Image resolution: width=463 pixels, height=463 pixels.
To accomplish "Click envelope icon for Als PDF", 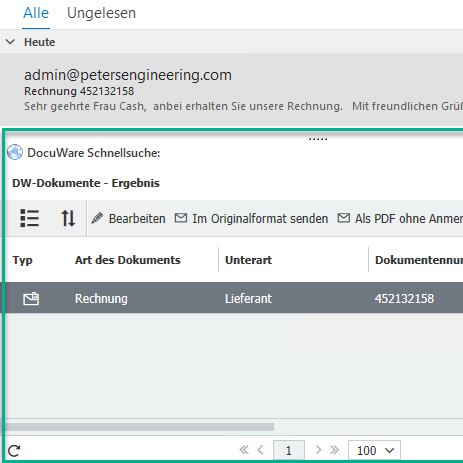I will 344,218.
